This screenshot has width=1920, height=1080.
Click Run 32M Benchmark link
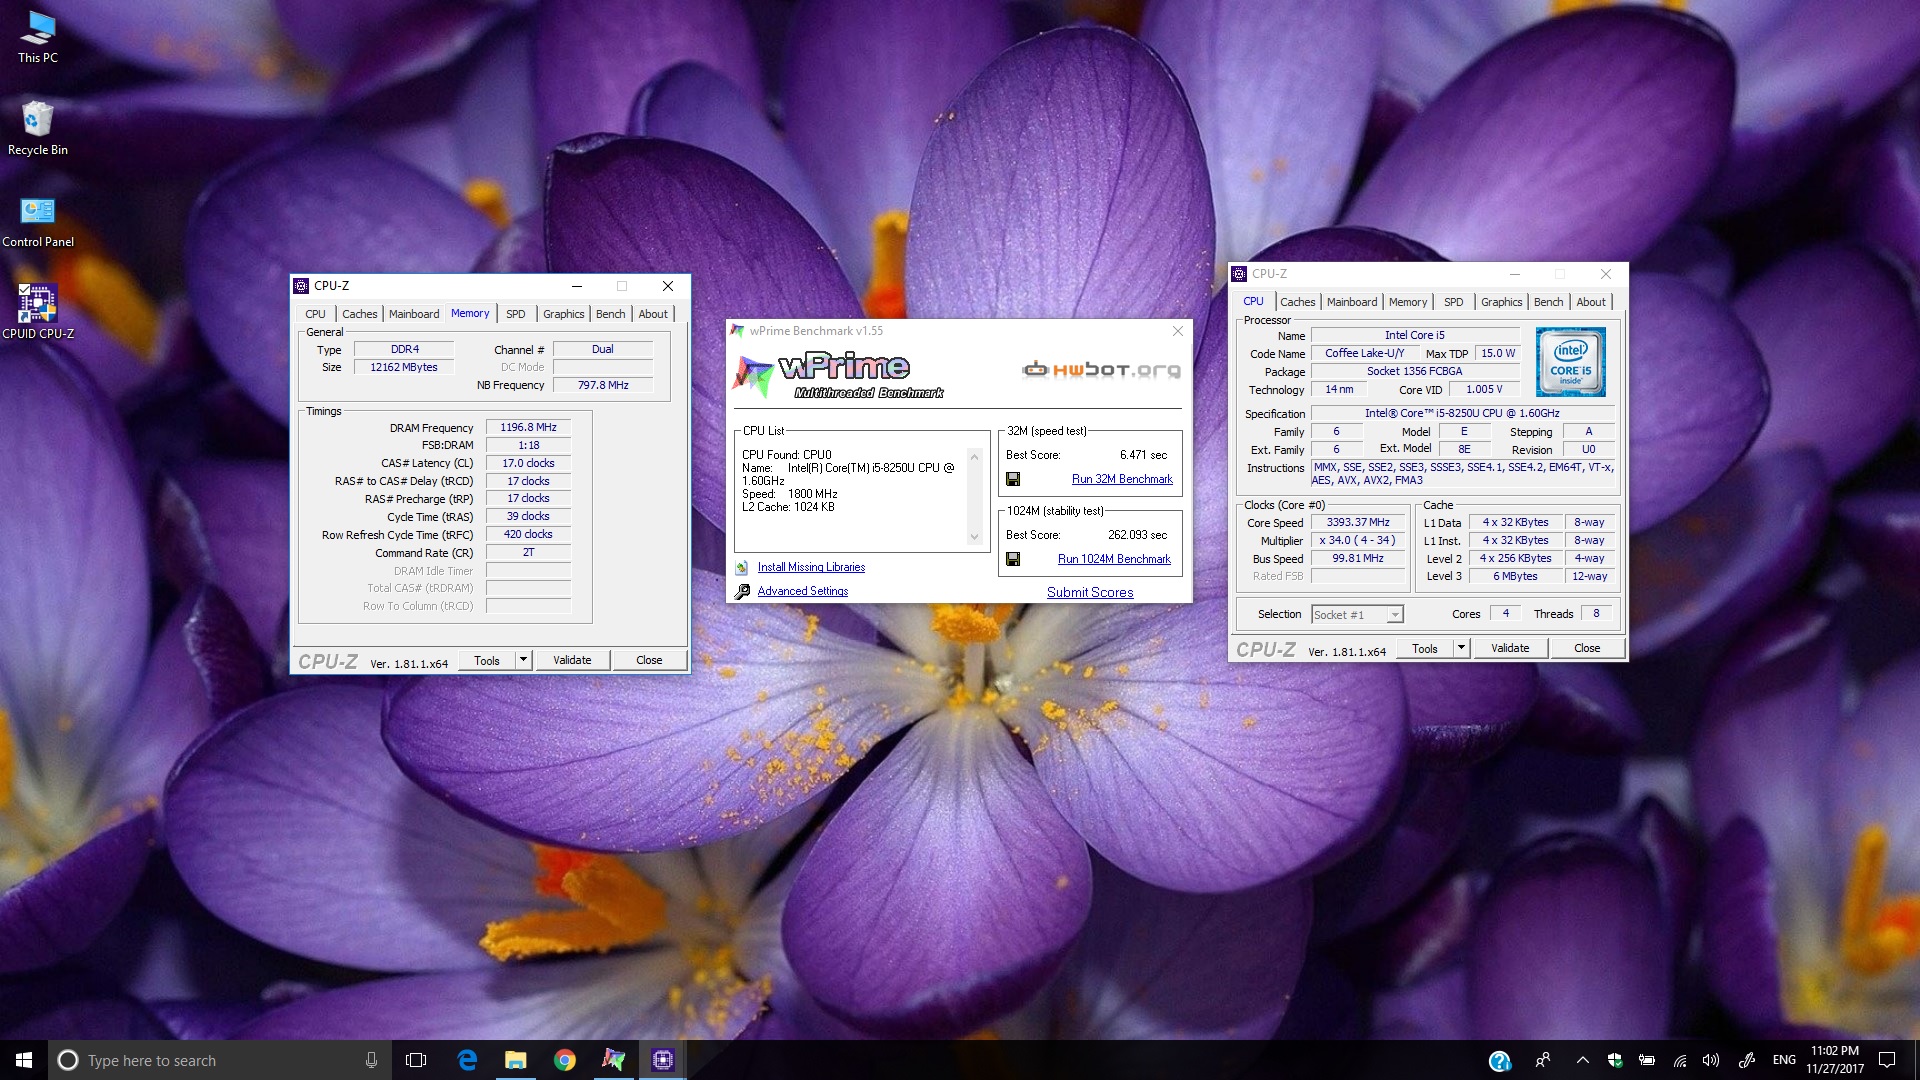click(1122, 479)
